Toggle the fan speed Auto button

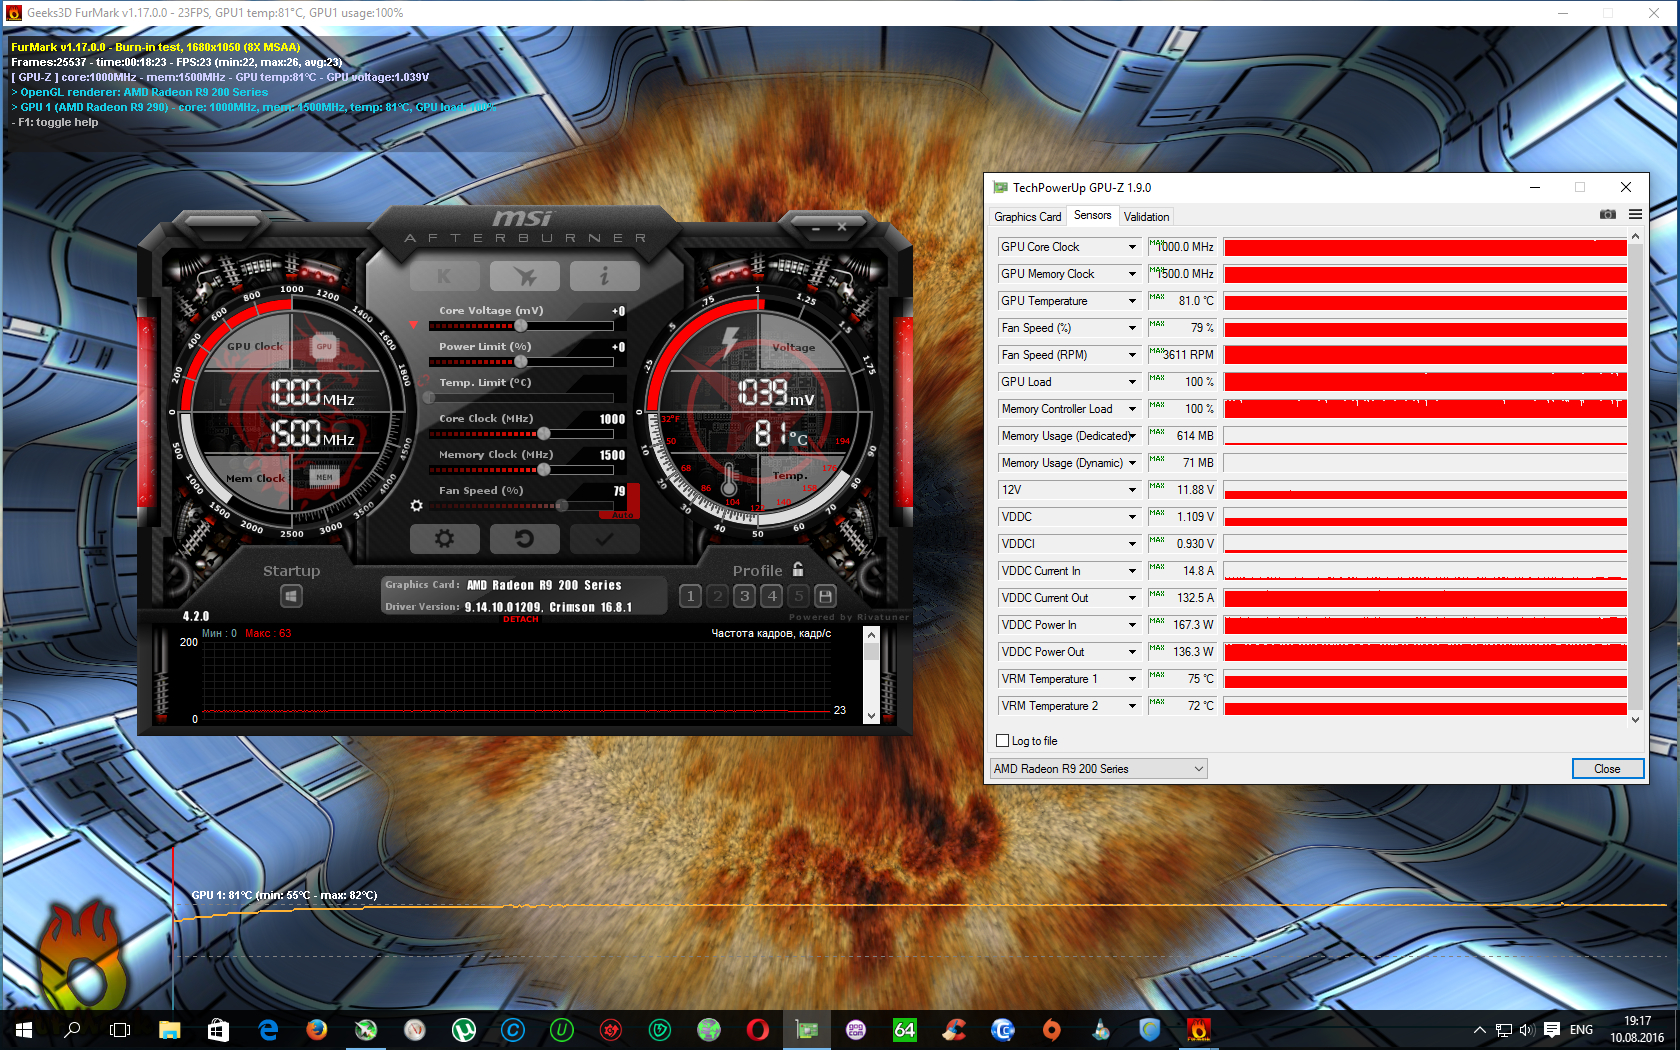point(623,514)
